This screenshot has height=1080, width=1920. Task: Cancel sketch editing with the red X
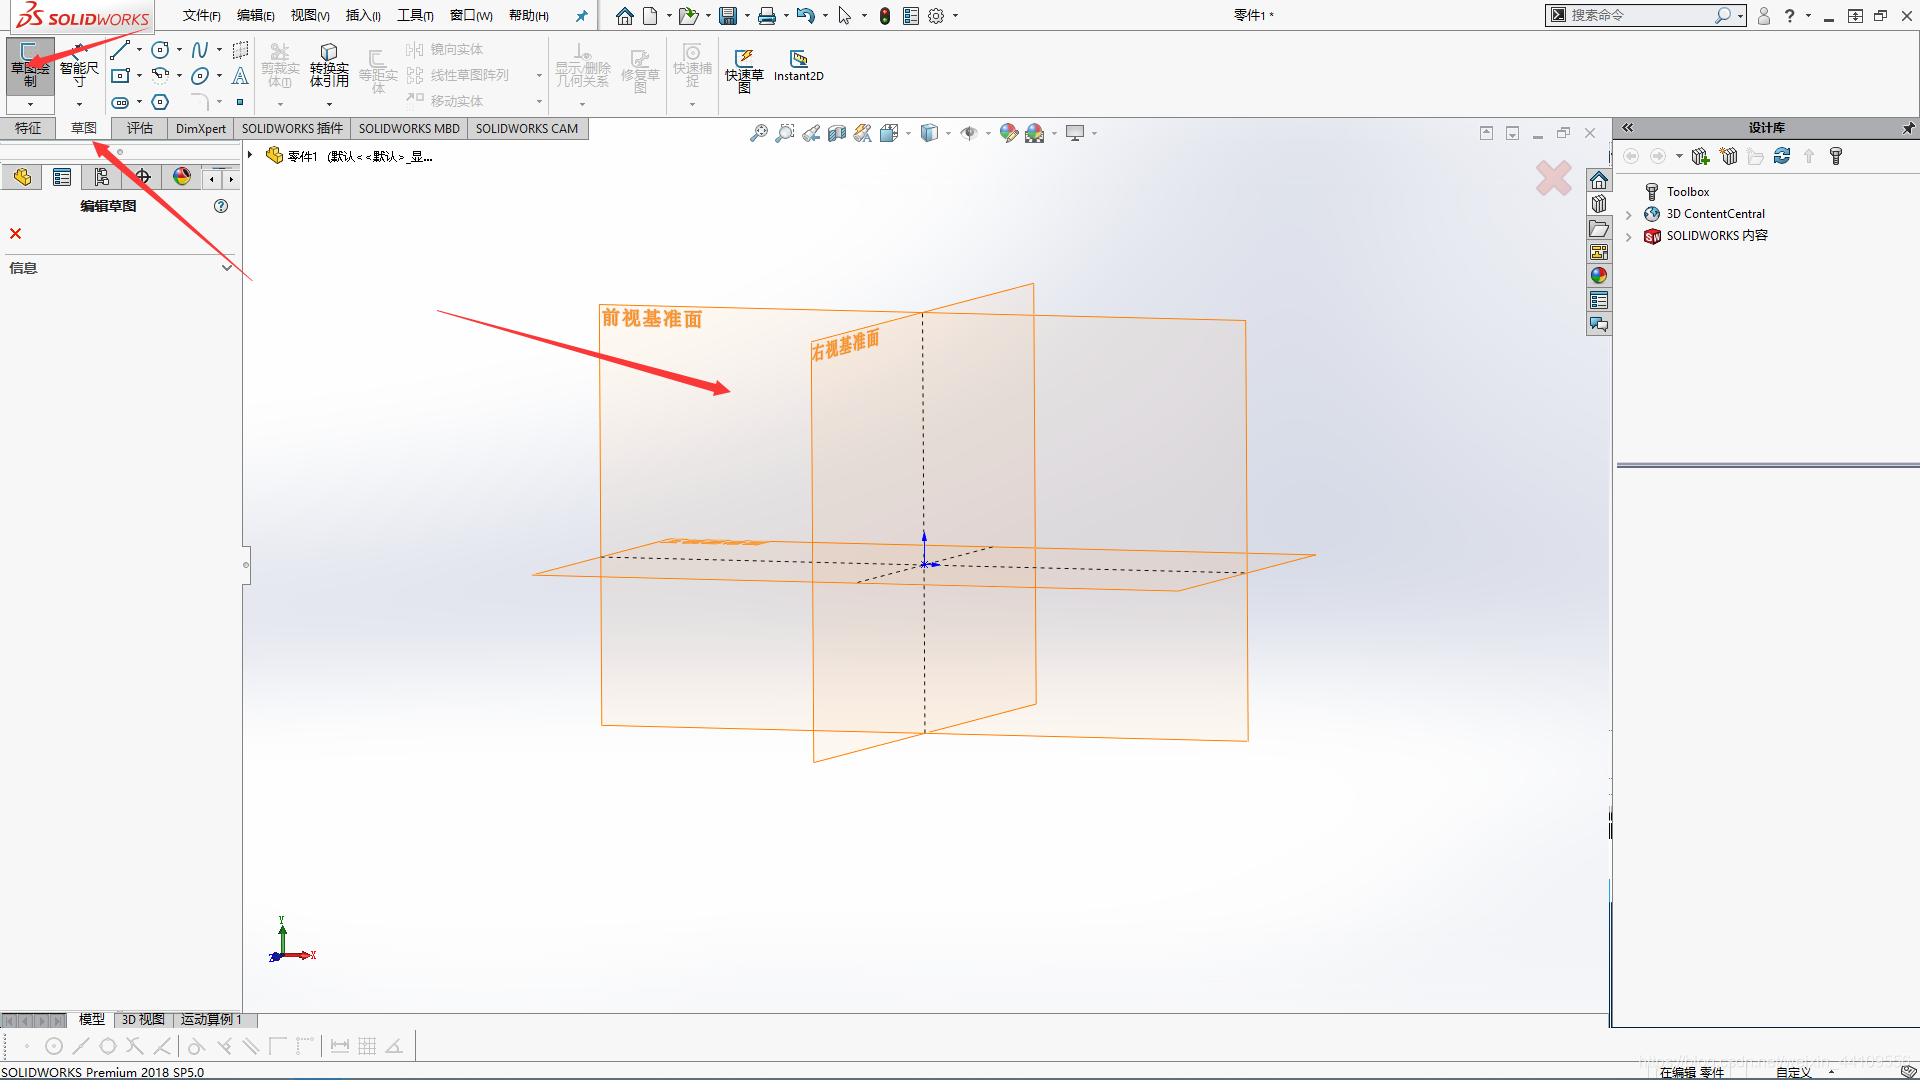pyautogui.click(x=15, y=234)
